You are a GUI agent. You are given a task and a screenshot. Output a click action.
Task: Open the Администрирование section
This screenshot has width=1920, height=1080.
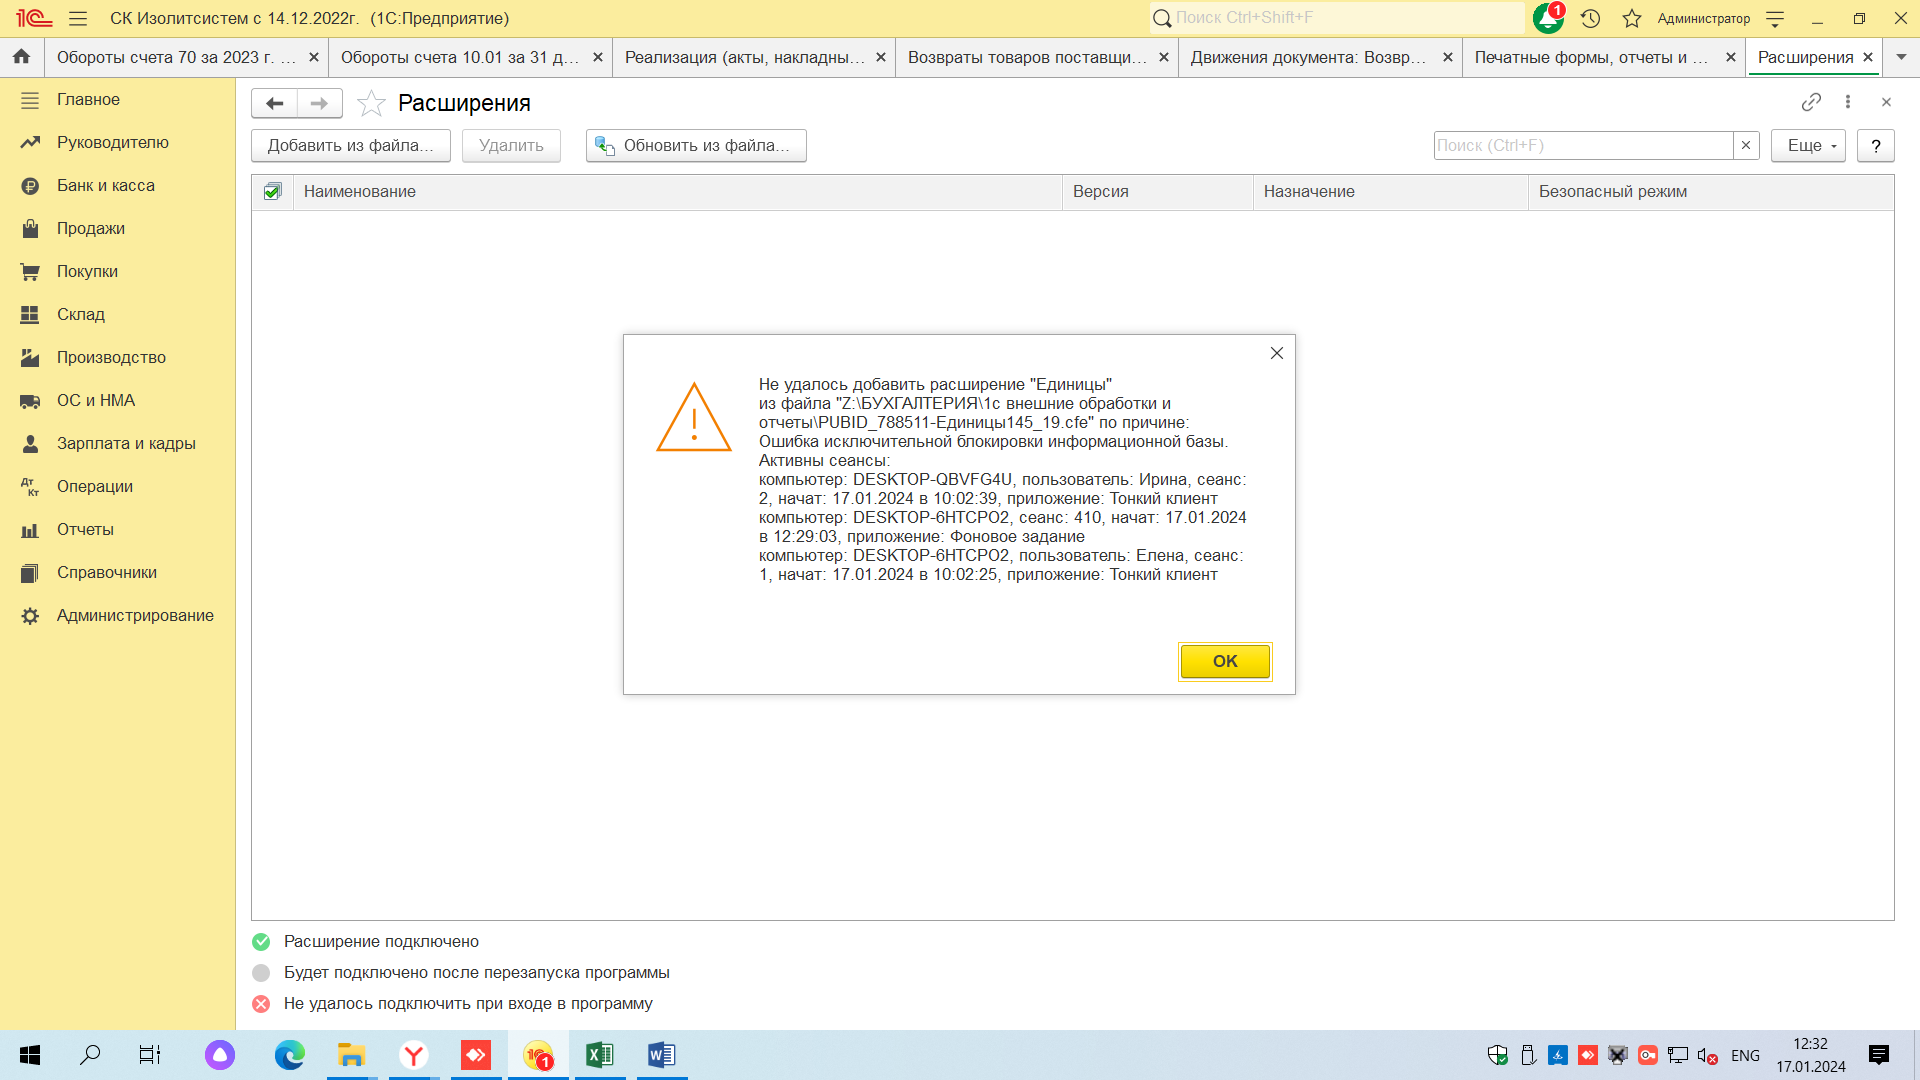[x=118, y=616]
